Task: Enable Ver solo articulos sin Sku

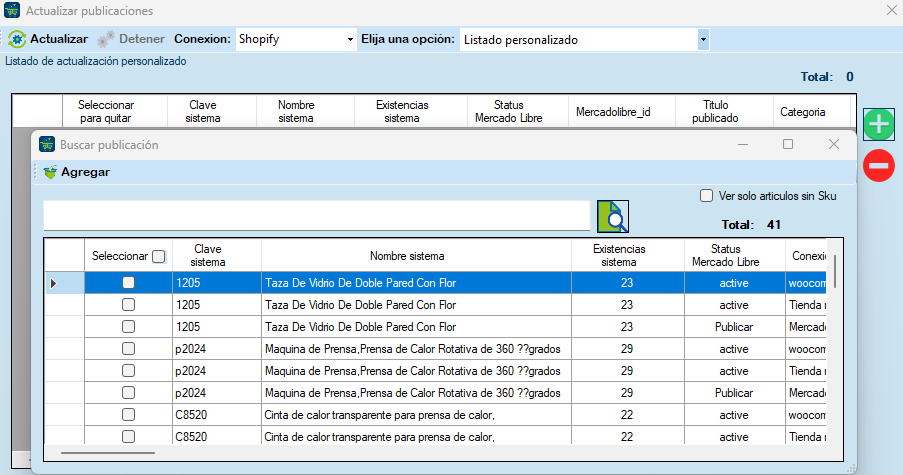Action: pos(706,196)
